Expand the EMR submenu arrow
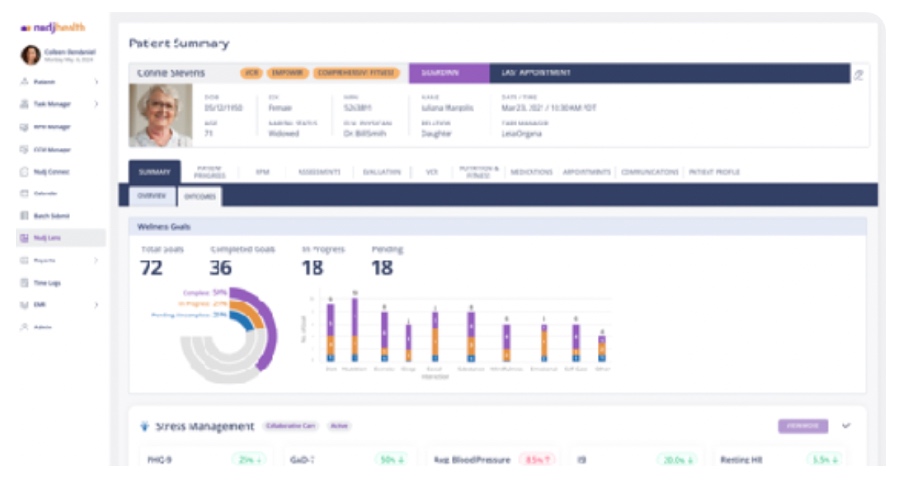The image size is (900, 480). pos(96,305)
